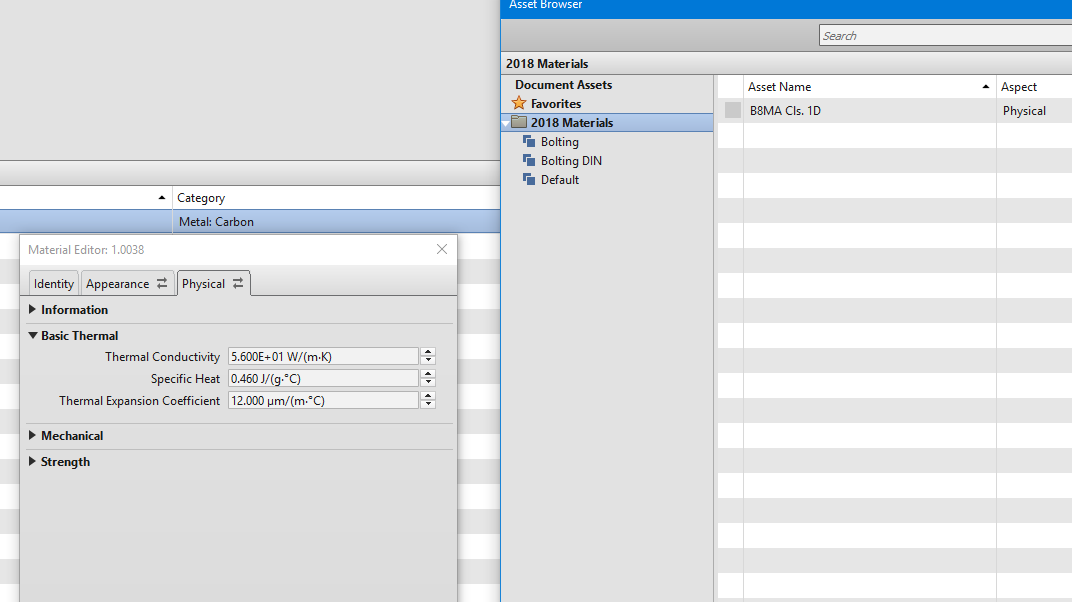This screenshot has width=1072, height=602.
Task: Click the swap arrows on the Appearance tab
Action: [162, 283]
